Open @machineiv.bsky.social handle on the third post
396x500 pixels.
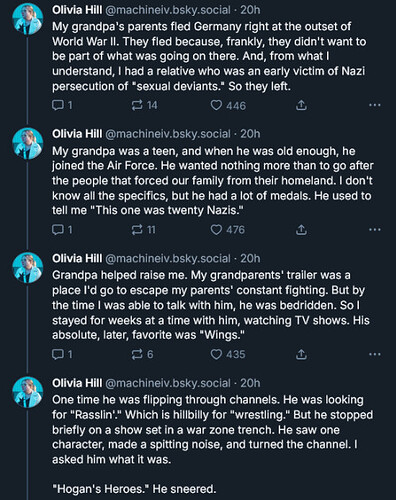coord(168,259)
